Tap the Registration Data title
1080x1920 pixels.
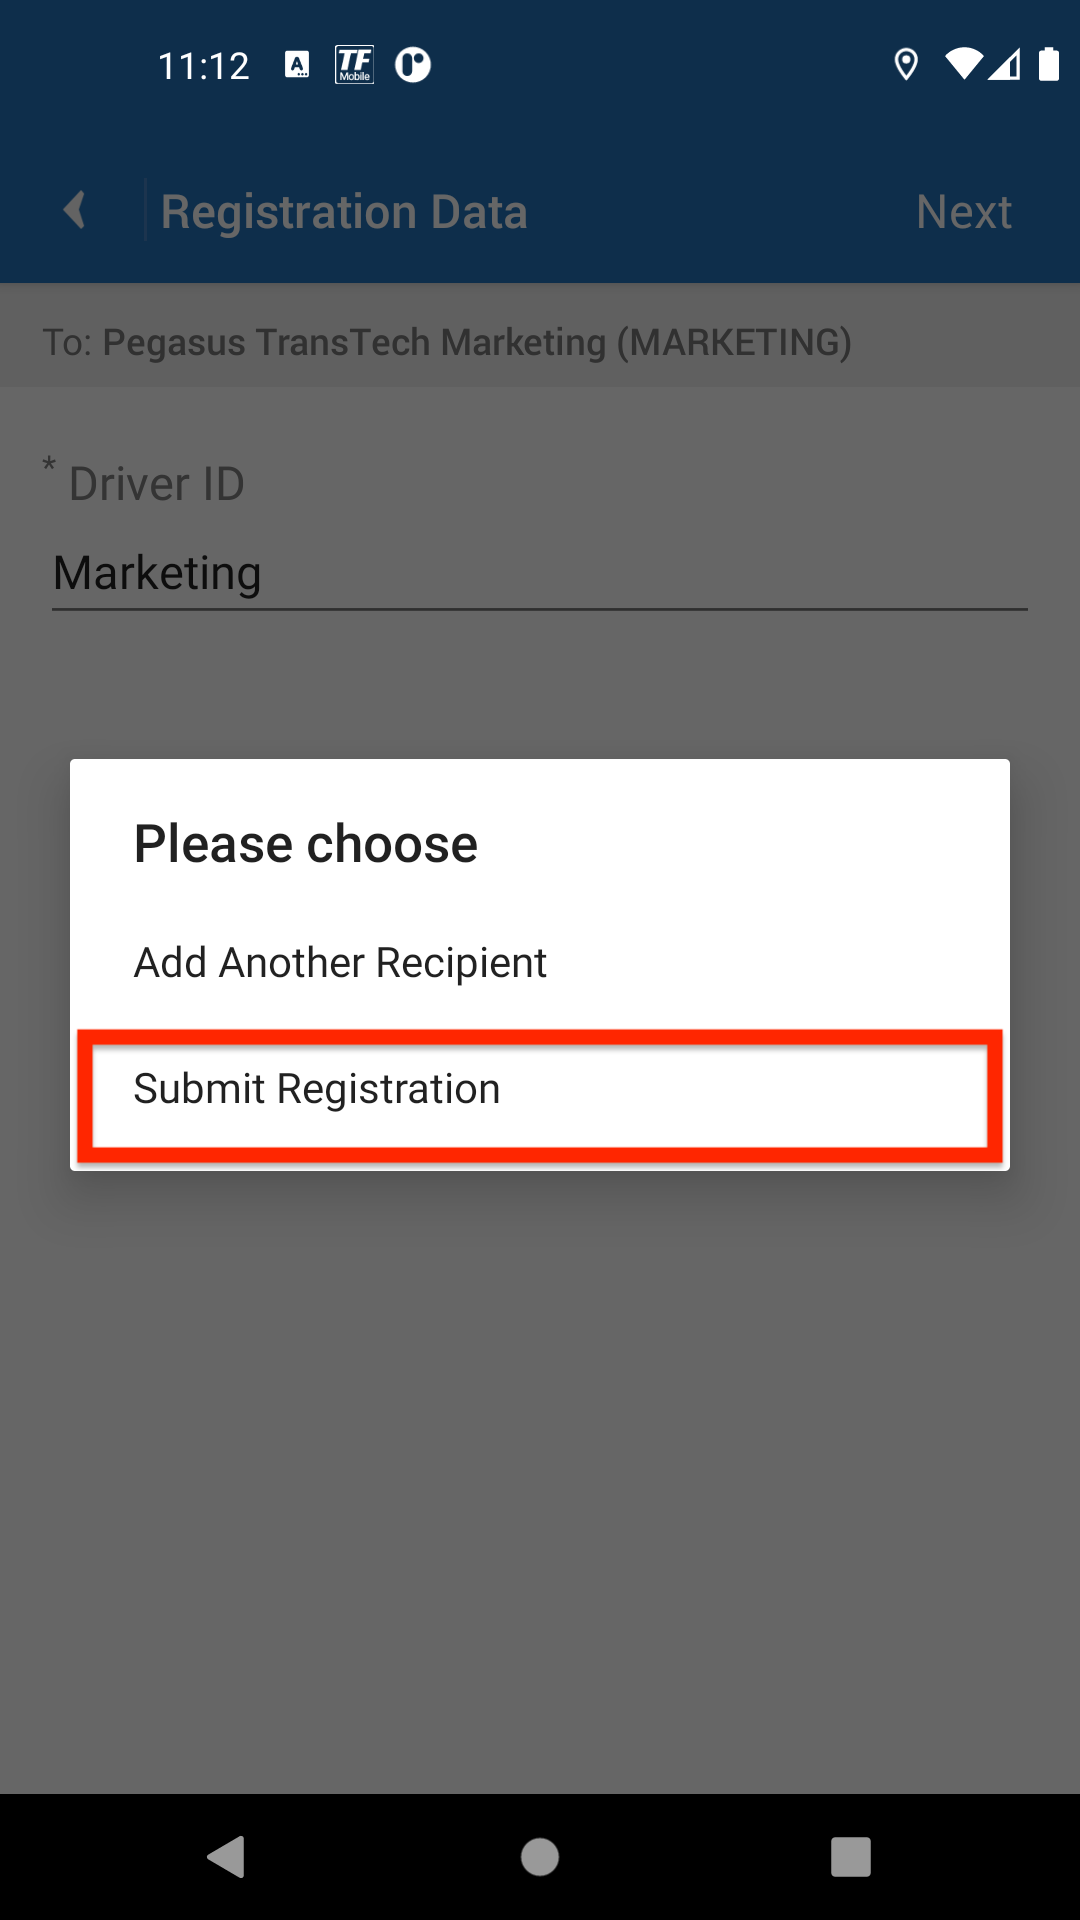pos(344,212)
